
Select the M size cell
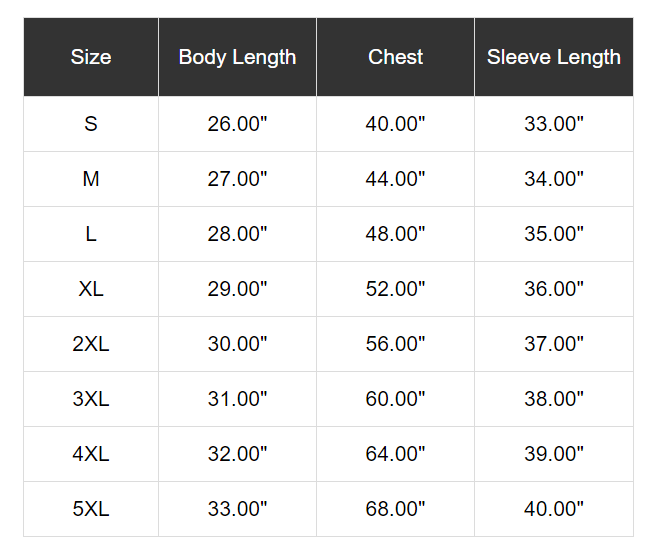pyautogui.click(x=91, y=179)
